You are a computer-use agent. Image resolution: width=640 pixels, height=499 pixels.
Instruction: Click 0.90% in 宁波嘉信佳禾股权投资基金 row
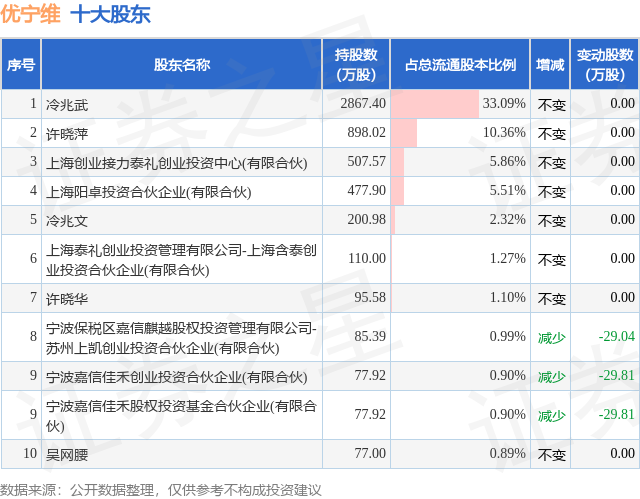[x=507, y=414]
